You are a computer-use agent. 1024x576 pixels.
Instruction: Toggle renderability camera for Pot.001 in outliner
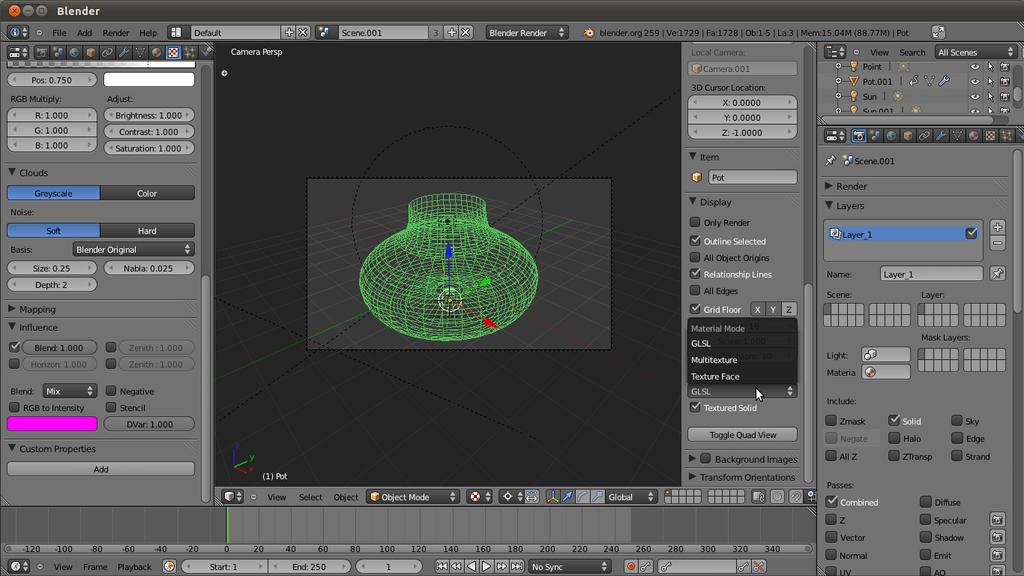[1005, 82]
